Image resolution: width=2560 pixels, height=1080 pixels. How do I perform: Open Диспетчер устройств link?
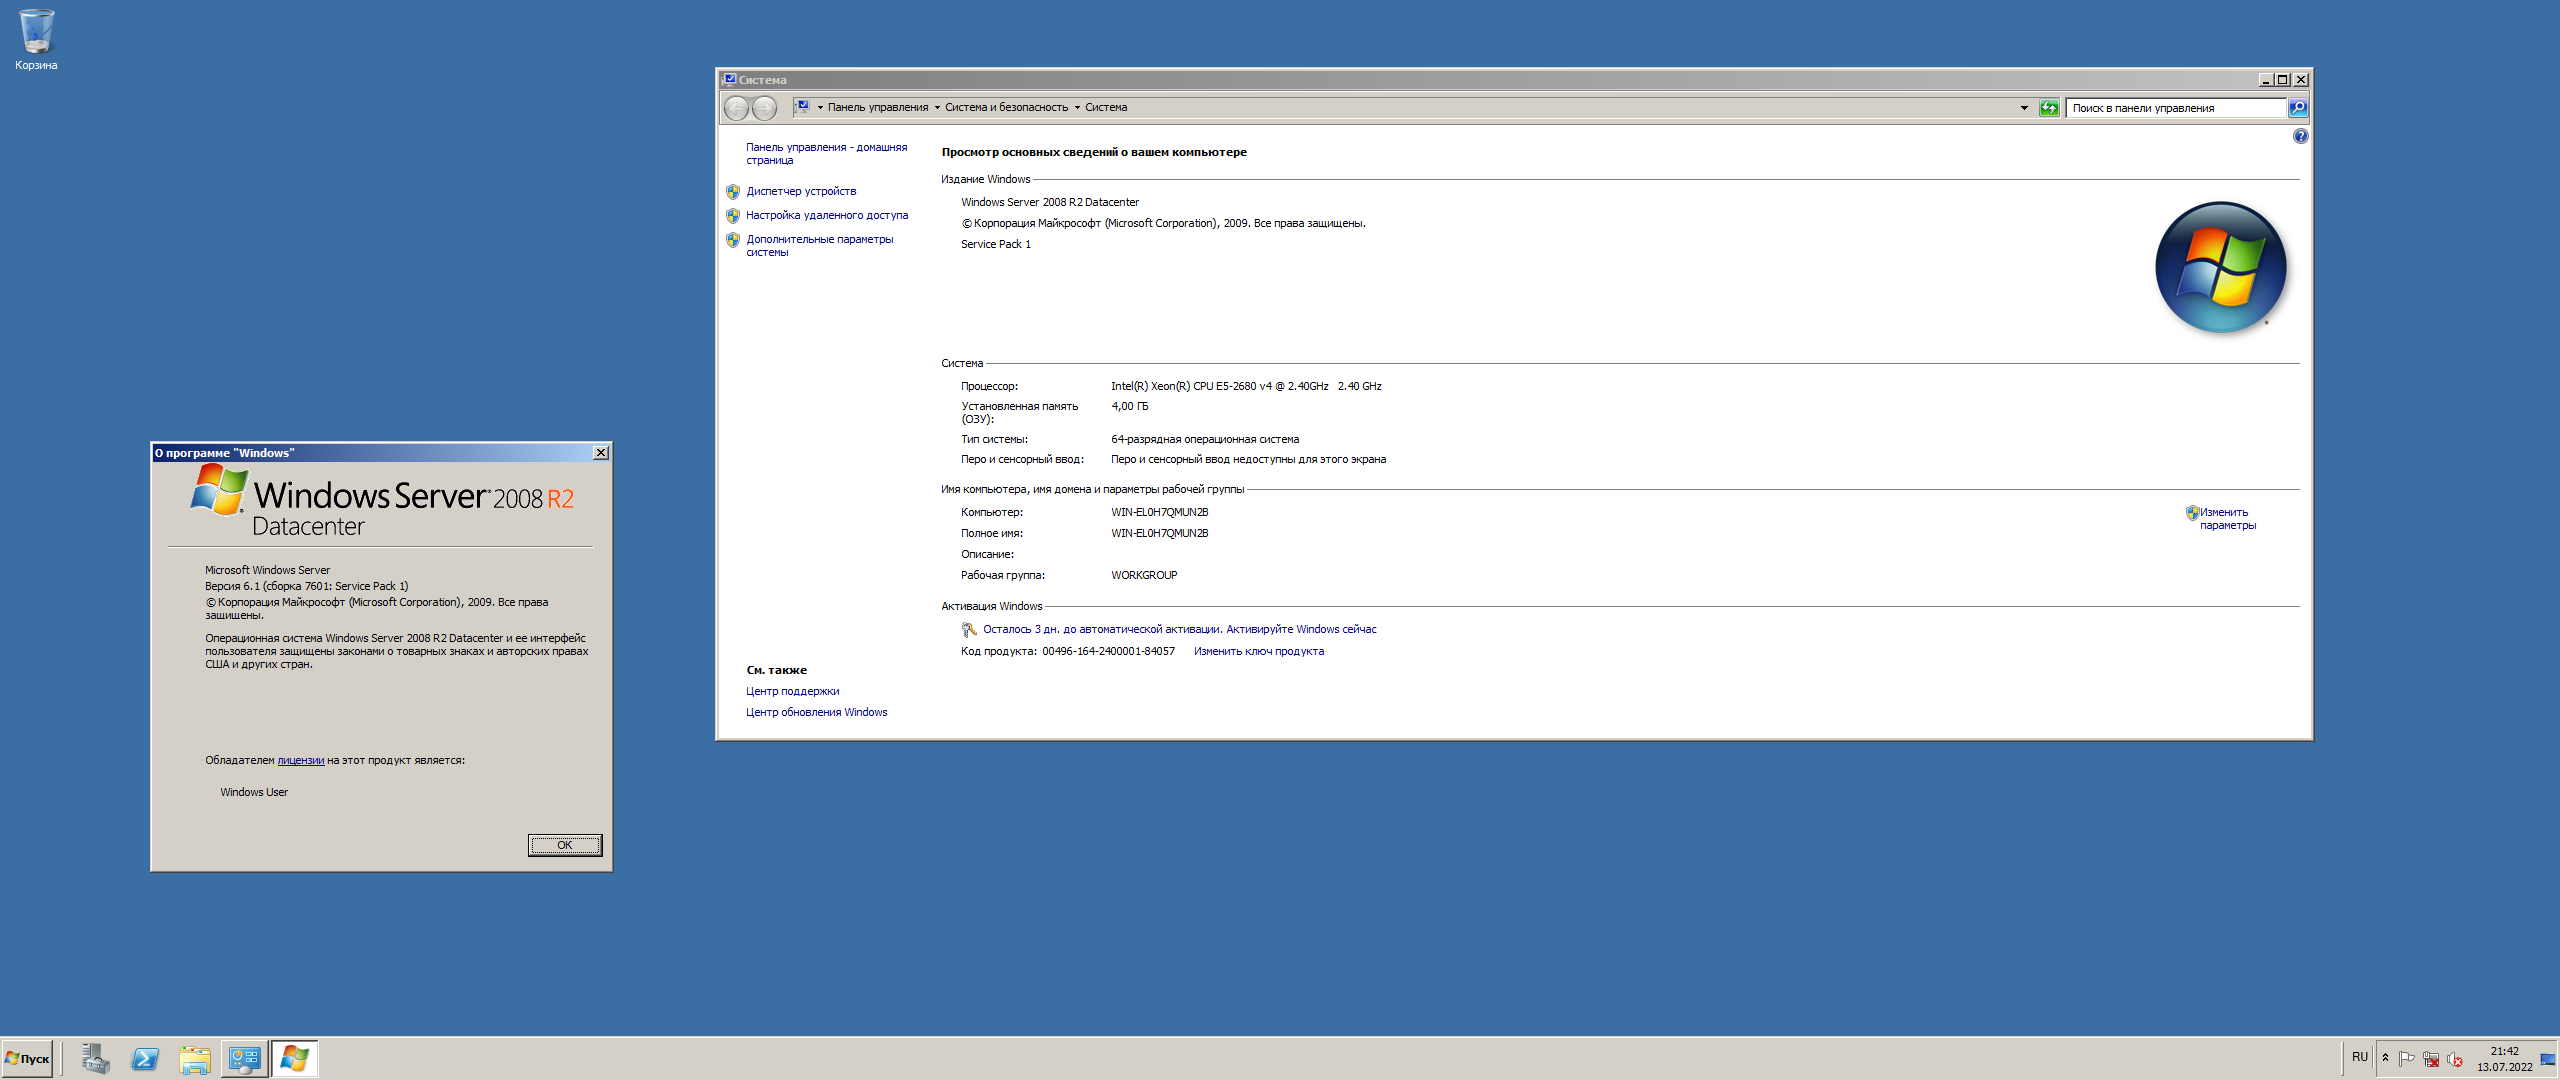point(801,191)
